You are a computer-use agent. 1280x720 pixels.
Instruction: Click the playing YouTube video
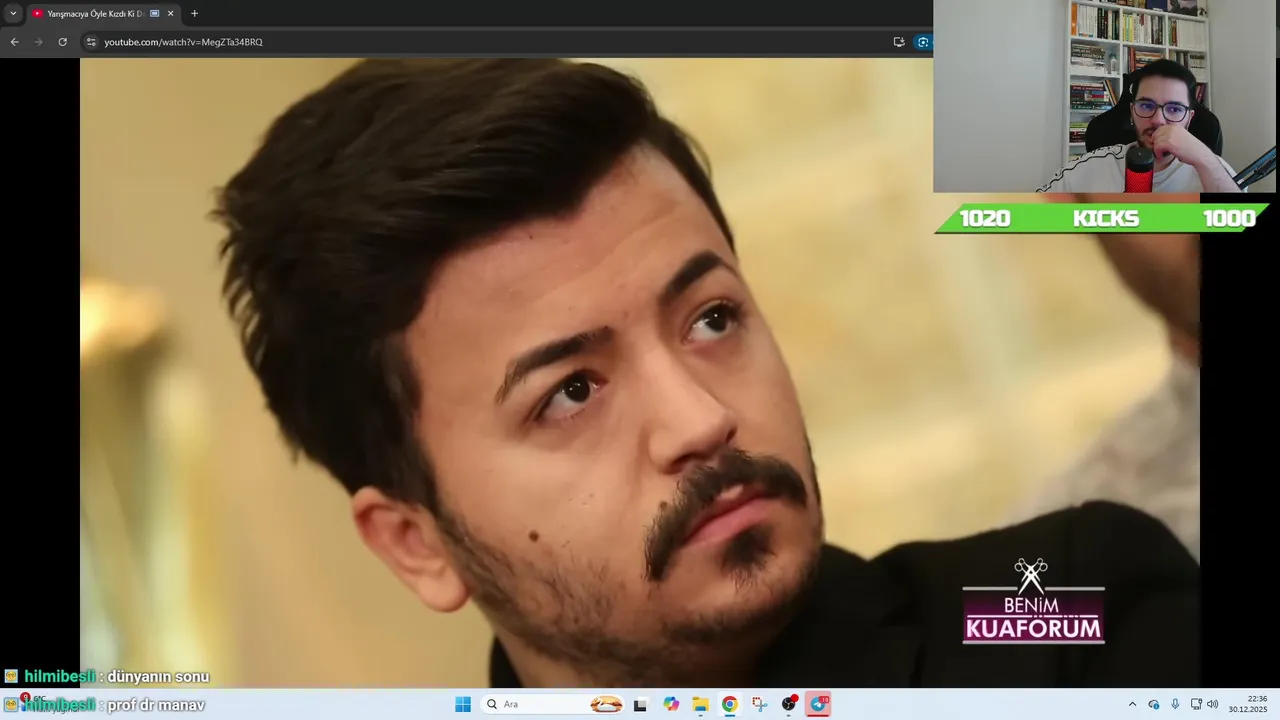[640, 372]
